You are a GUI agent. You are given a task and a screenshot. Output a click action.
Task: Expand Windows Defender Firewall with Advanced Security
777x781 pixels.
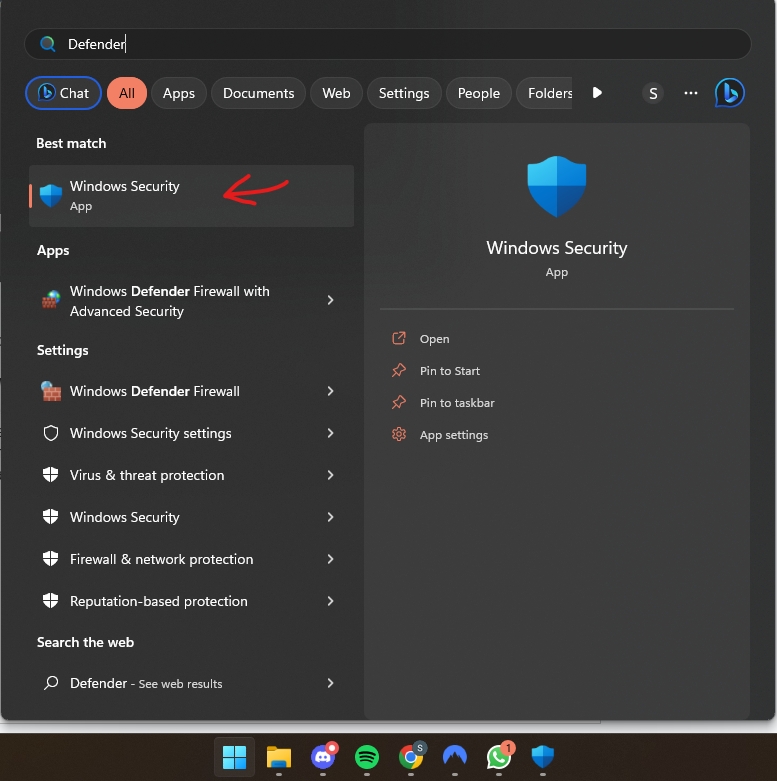(330, 300)
